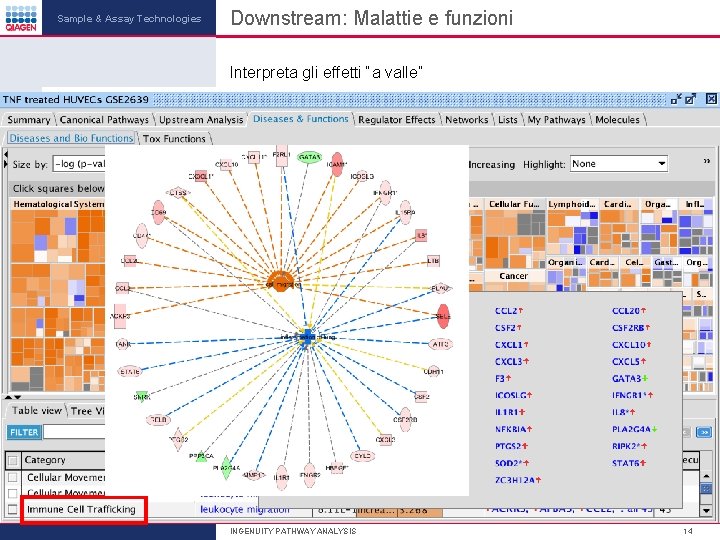Click the CXCL1 gene link
This screenshot has width=720, height=540.
click(509, 344)
